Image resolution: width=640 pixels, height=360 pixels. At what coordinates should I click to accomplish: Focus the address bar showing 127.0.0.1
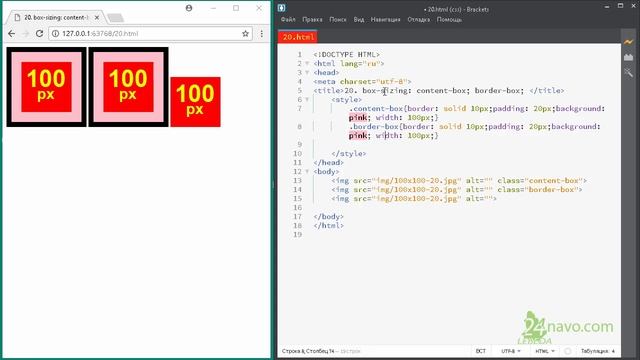pos(150,33)
